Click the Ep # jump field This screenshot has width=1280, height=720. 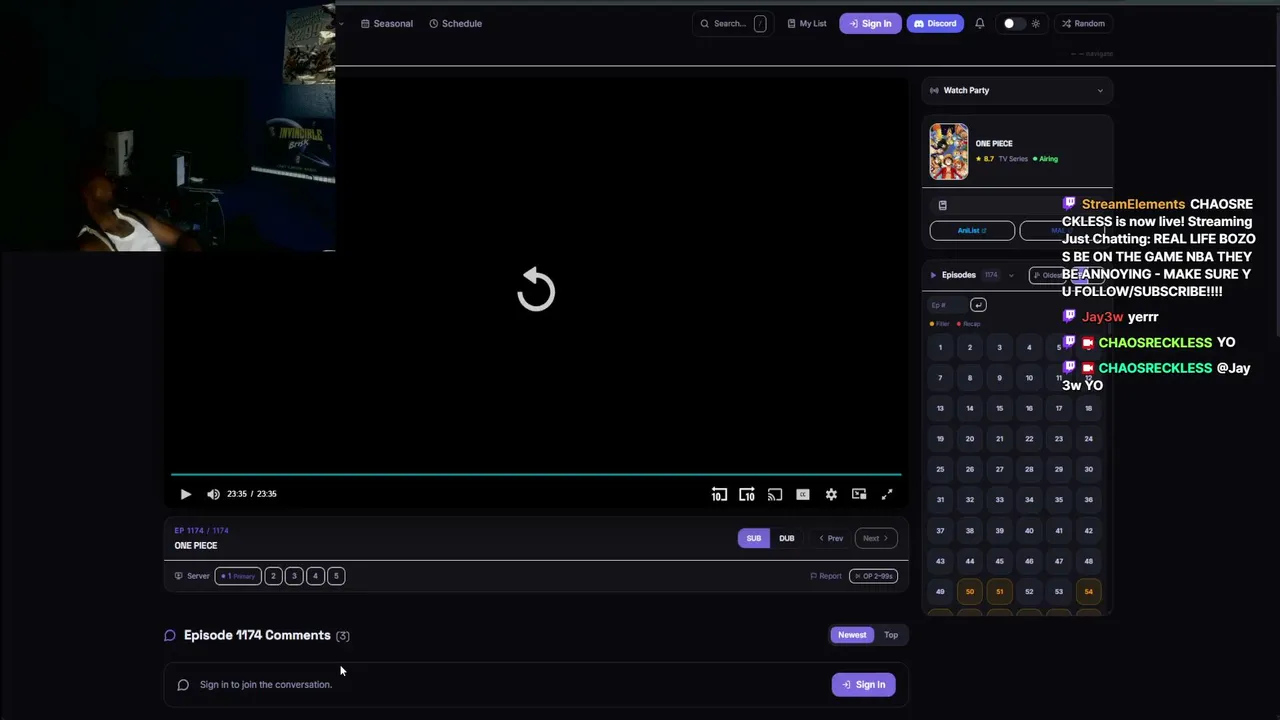(x=947, y=305)
